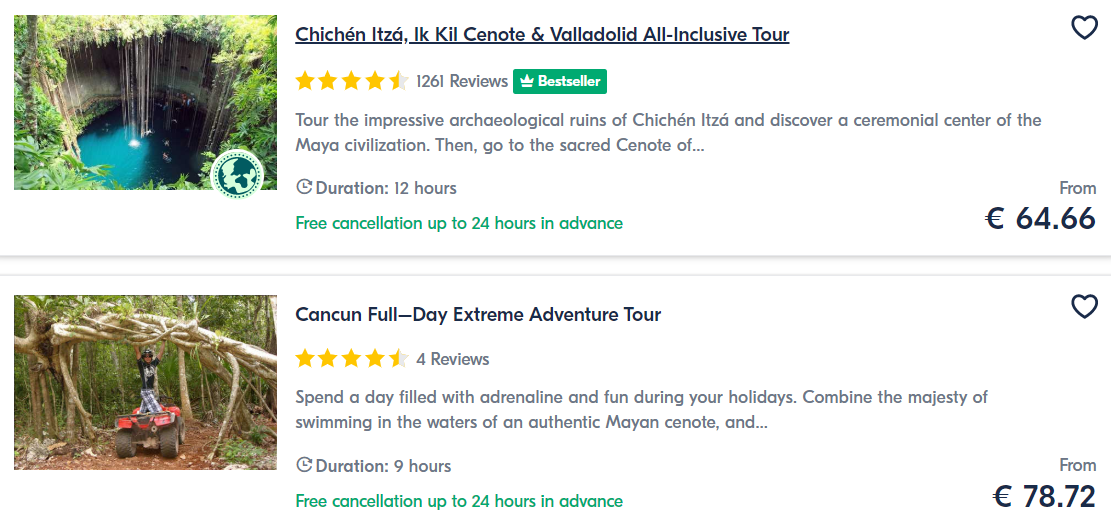Open the 1261 Reviews link
Screen dimensions: 1111x521
tap(462, 81)
